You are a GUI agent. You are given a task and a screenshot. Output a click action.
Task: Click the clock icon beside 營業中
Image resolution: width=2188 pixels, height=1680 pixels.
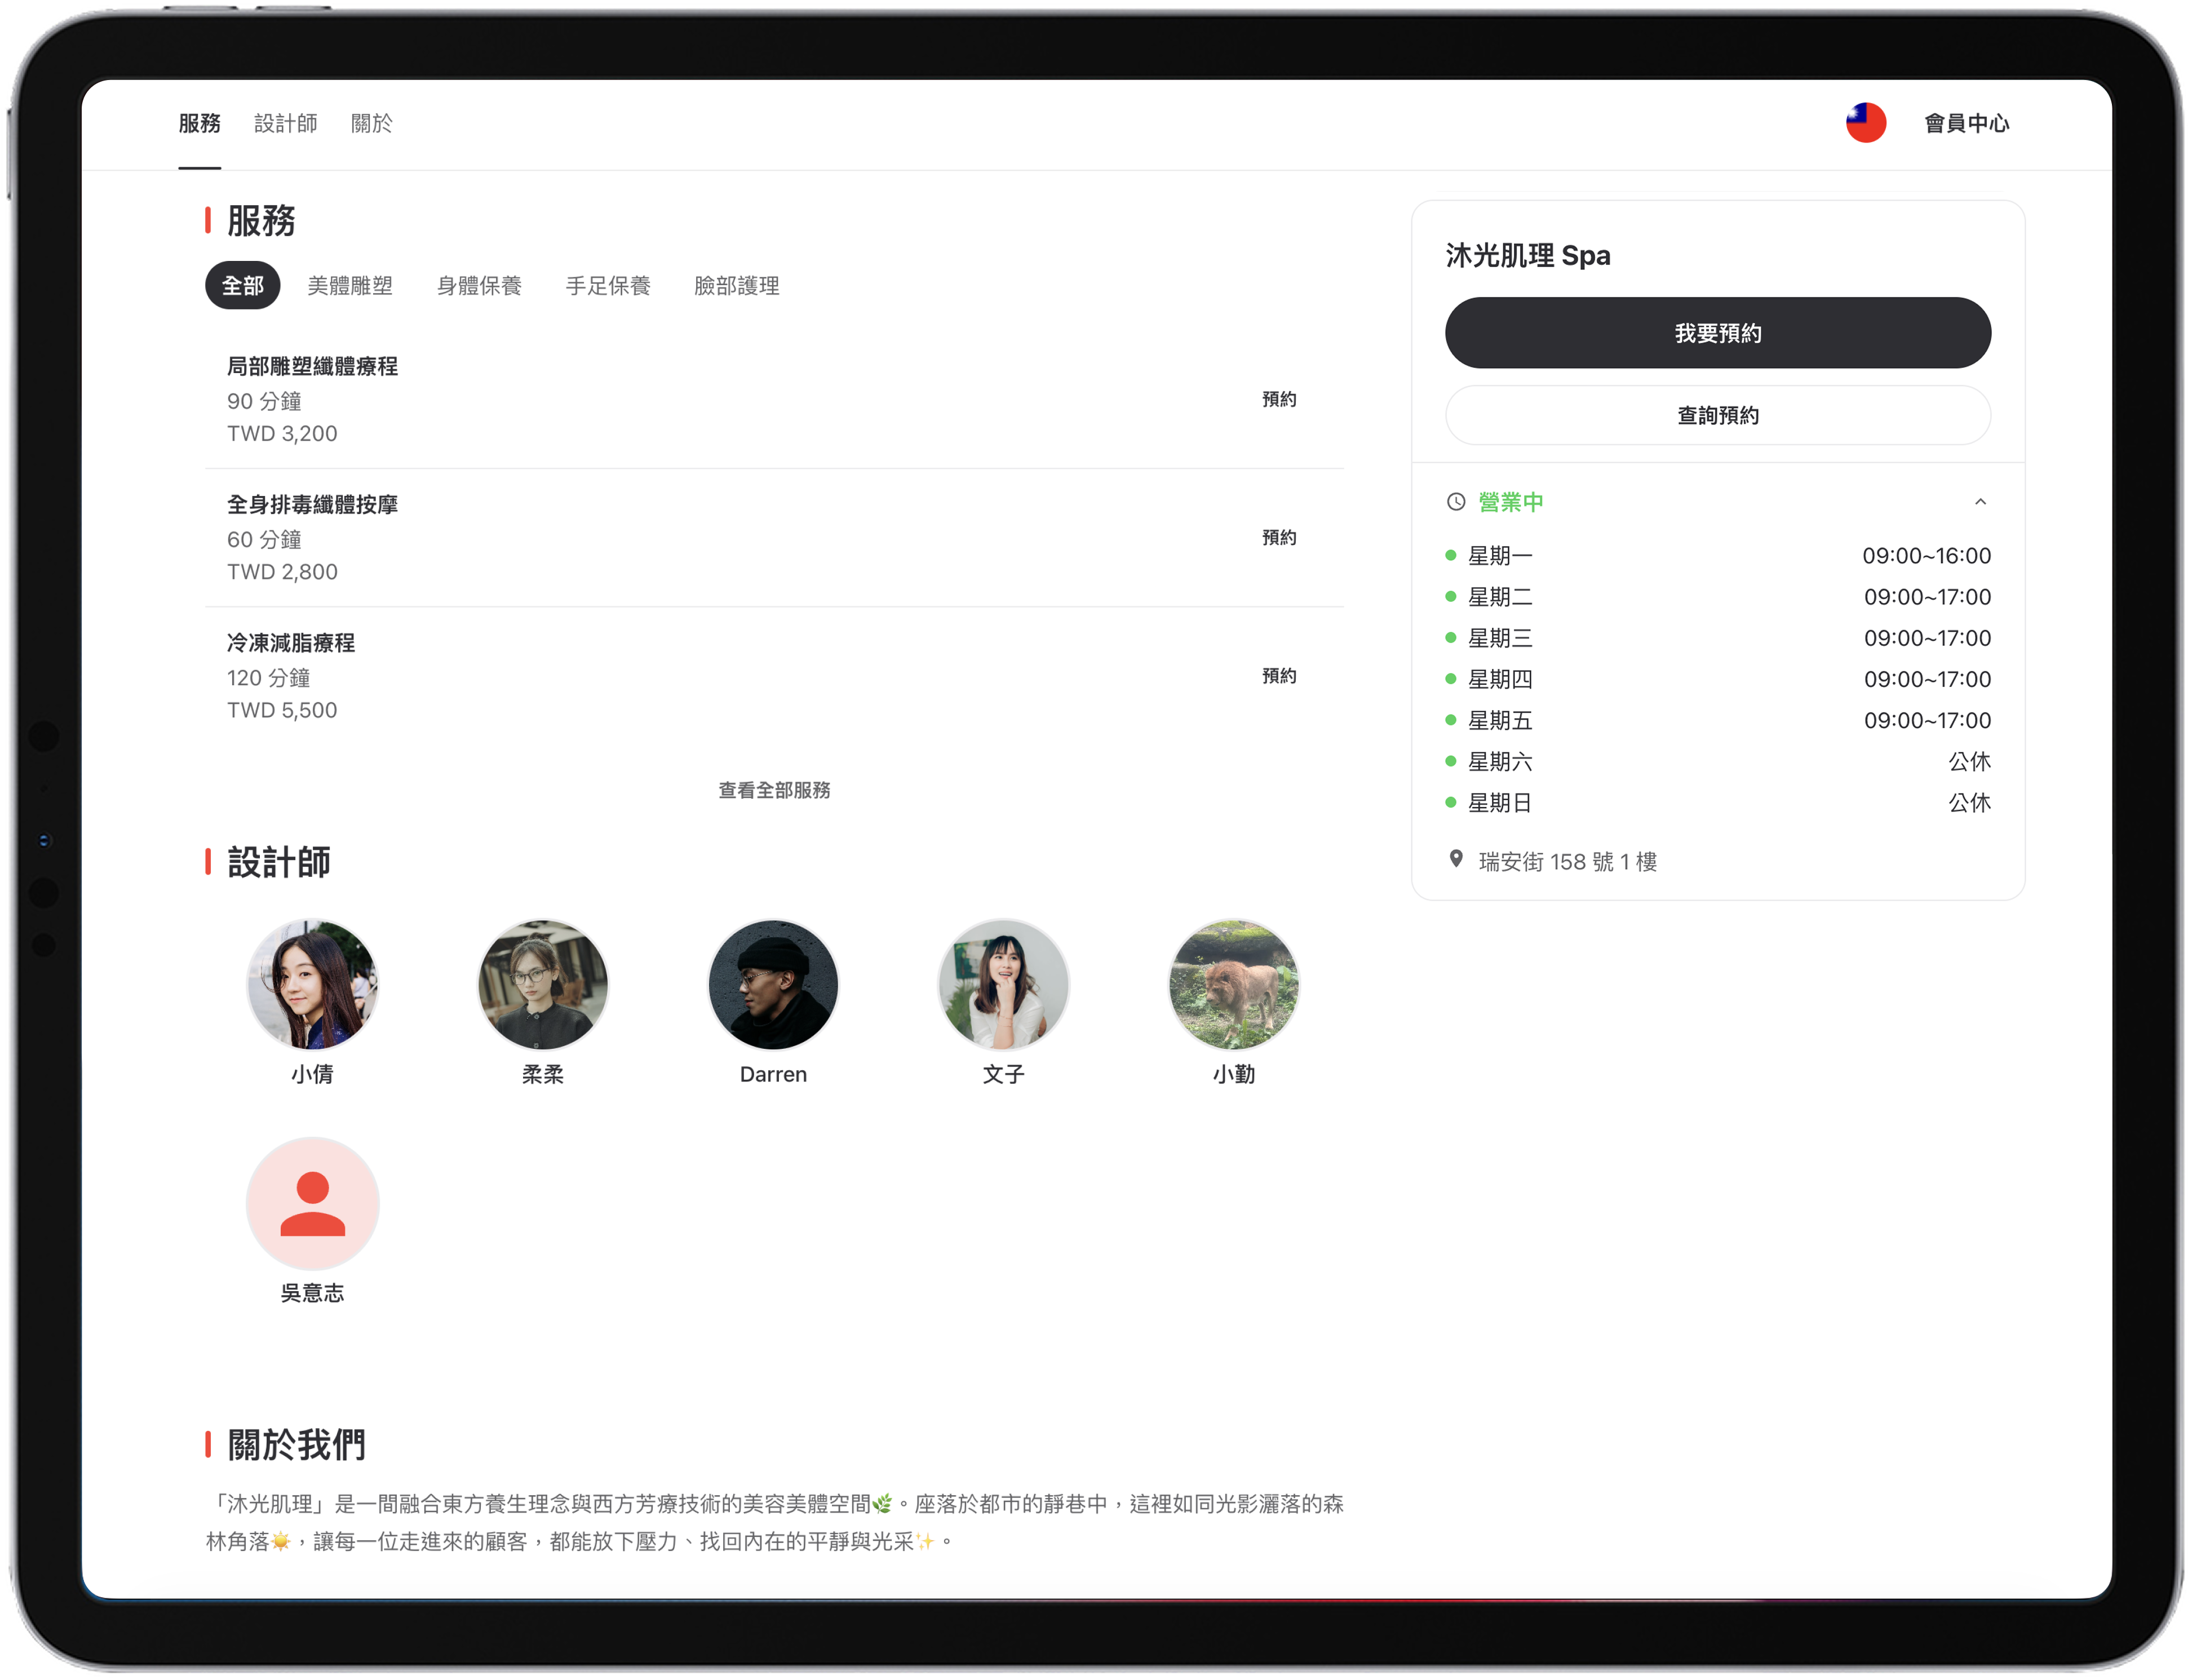[x=1456, y=502]
